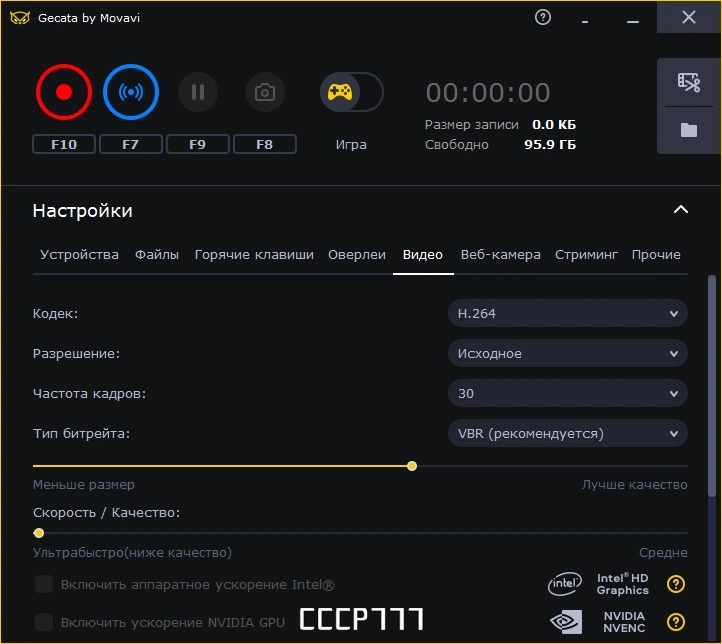Screen dimensions: 722x644
Task: Open the Горячие клавиши tab
Action: [254, 255]
